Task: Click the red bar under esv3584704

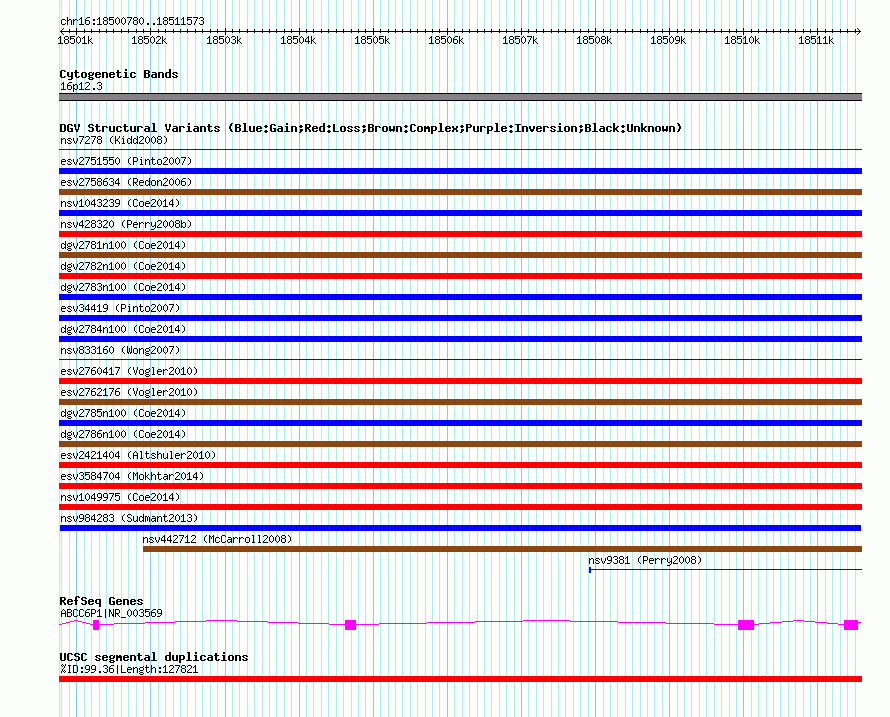Action: click(460, 486)
